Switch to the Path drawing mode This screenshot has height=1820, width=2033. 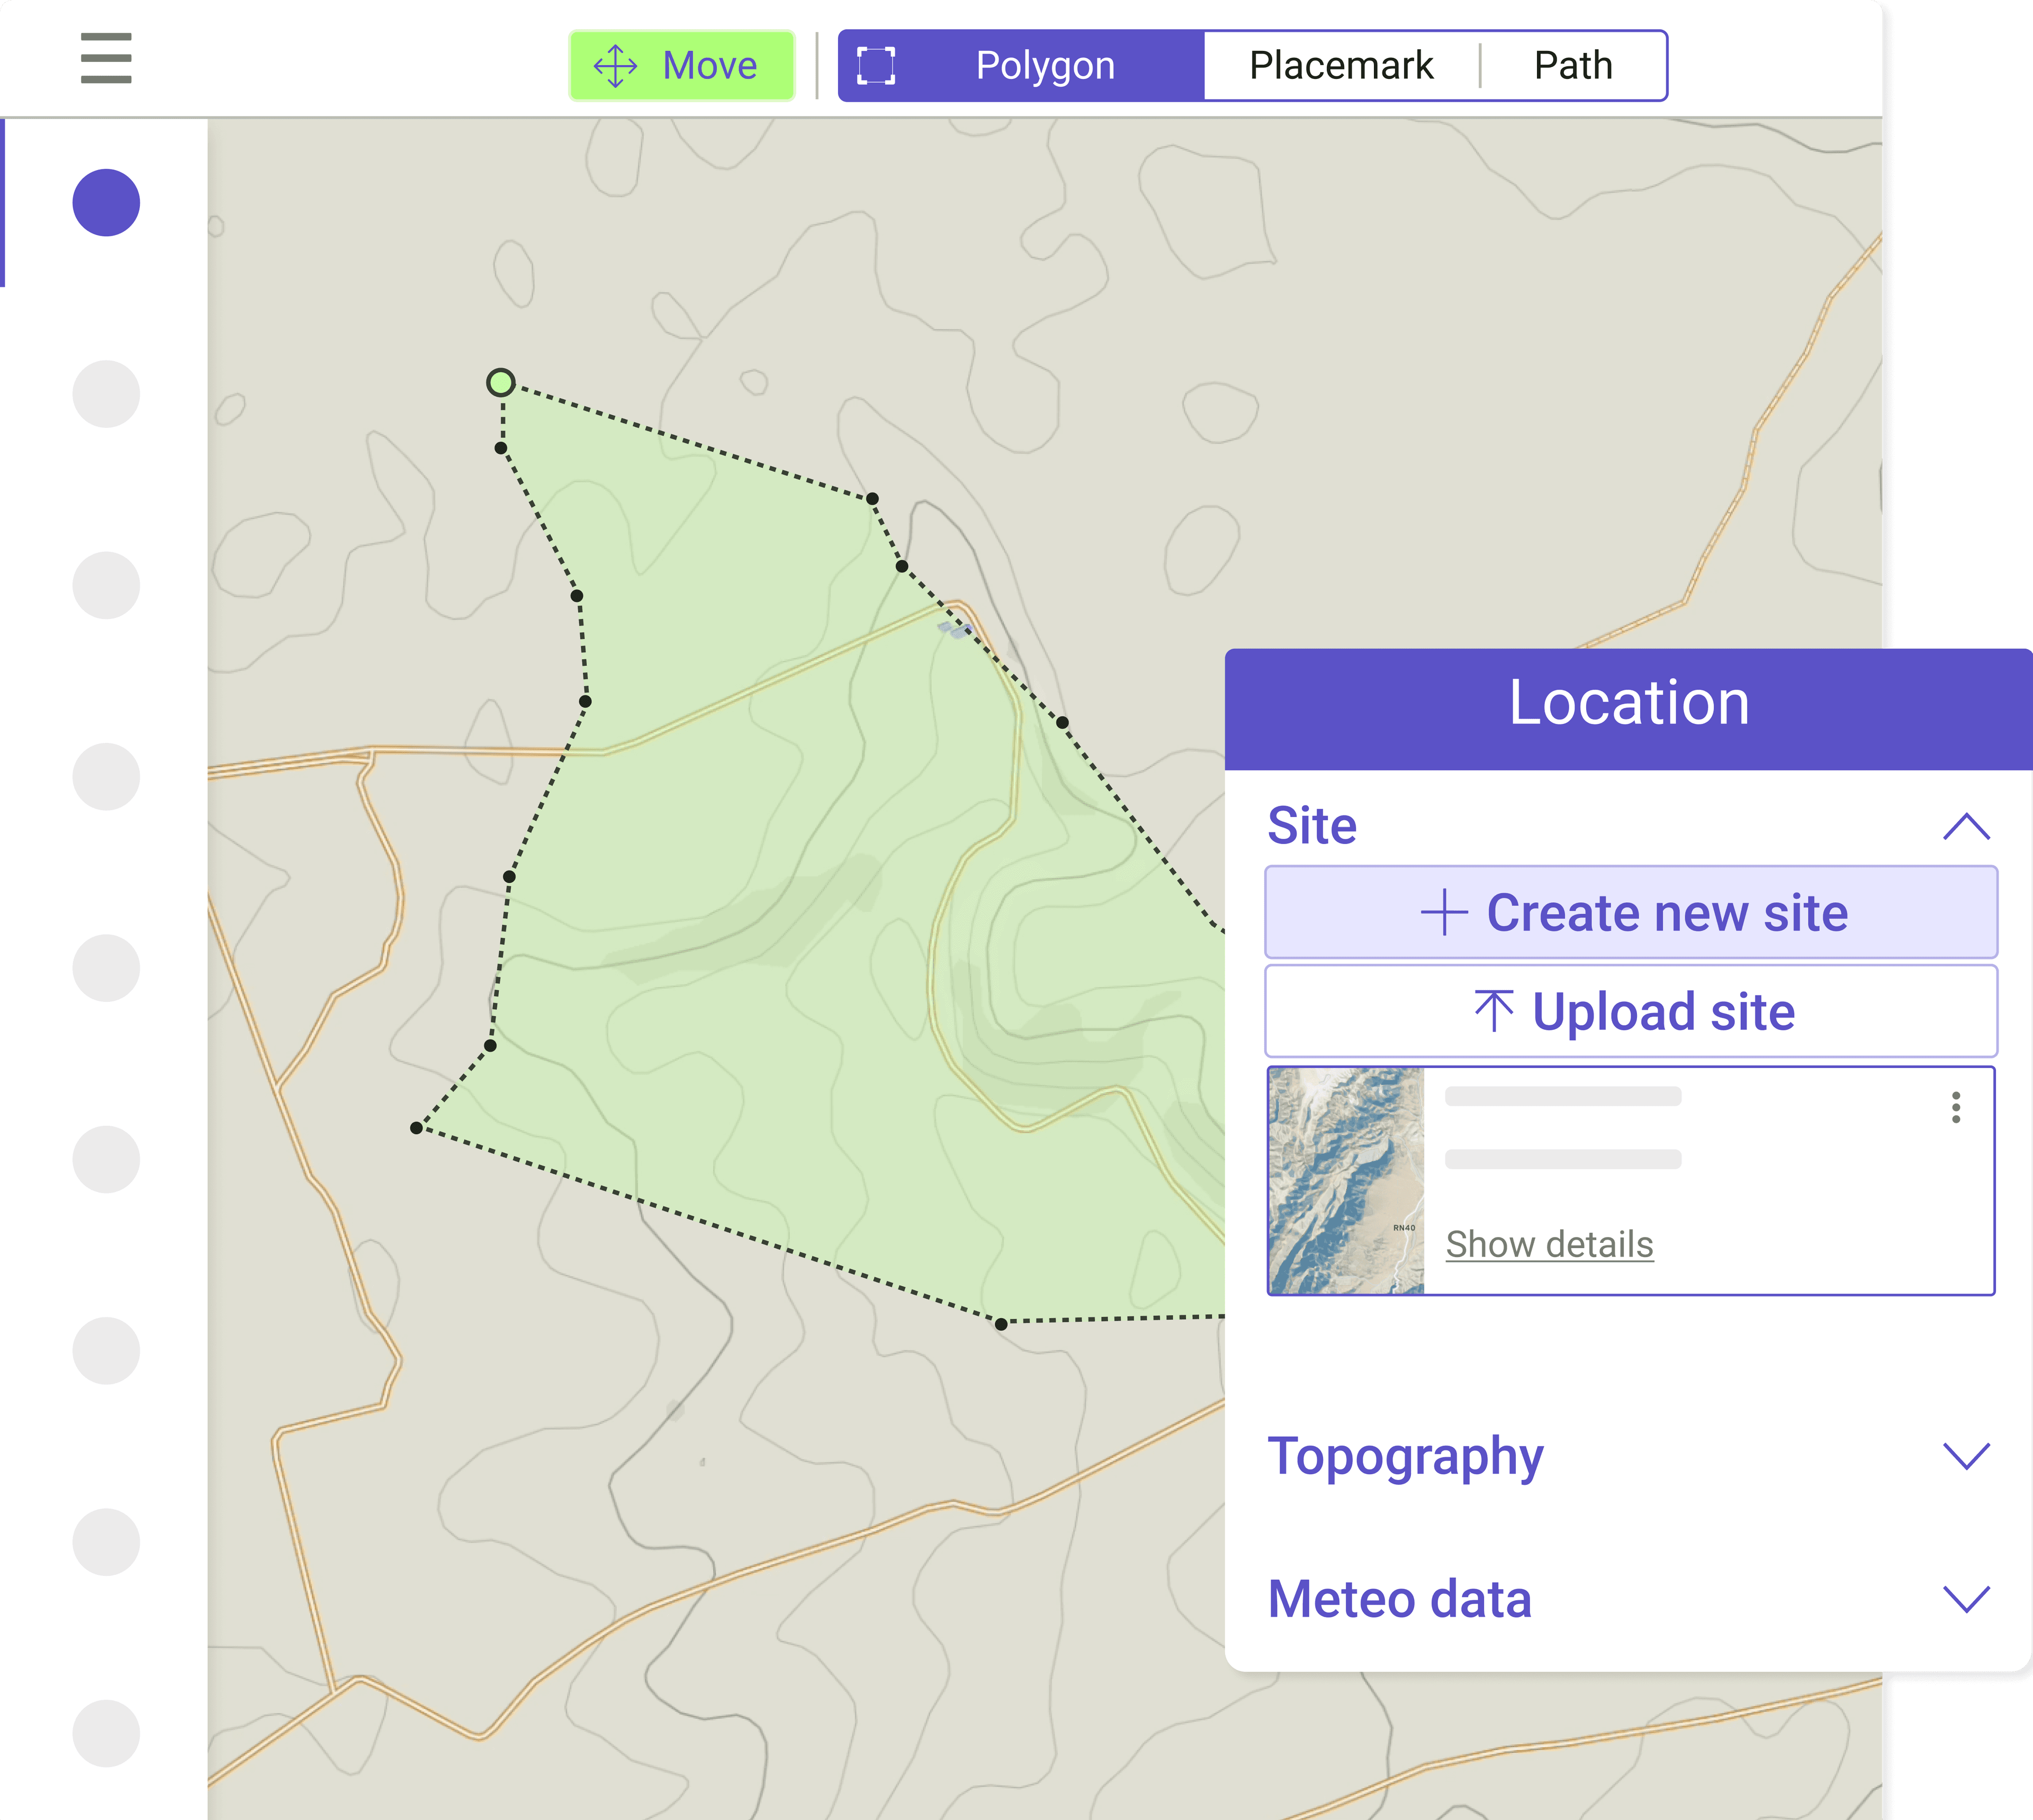1572,66
